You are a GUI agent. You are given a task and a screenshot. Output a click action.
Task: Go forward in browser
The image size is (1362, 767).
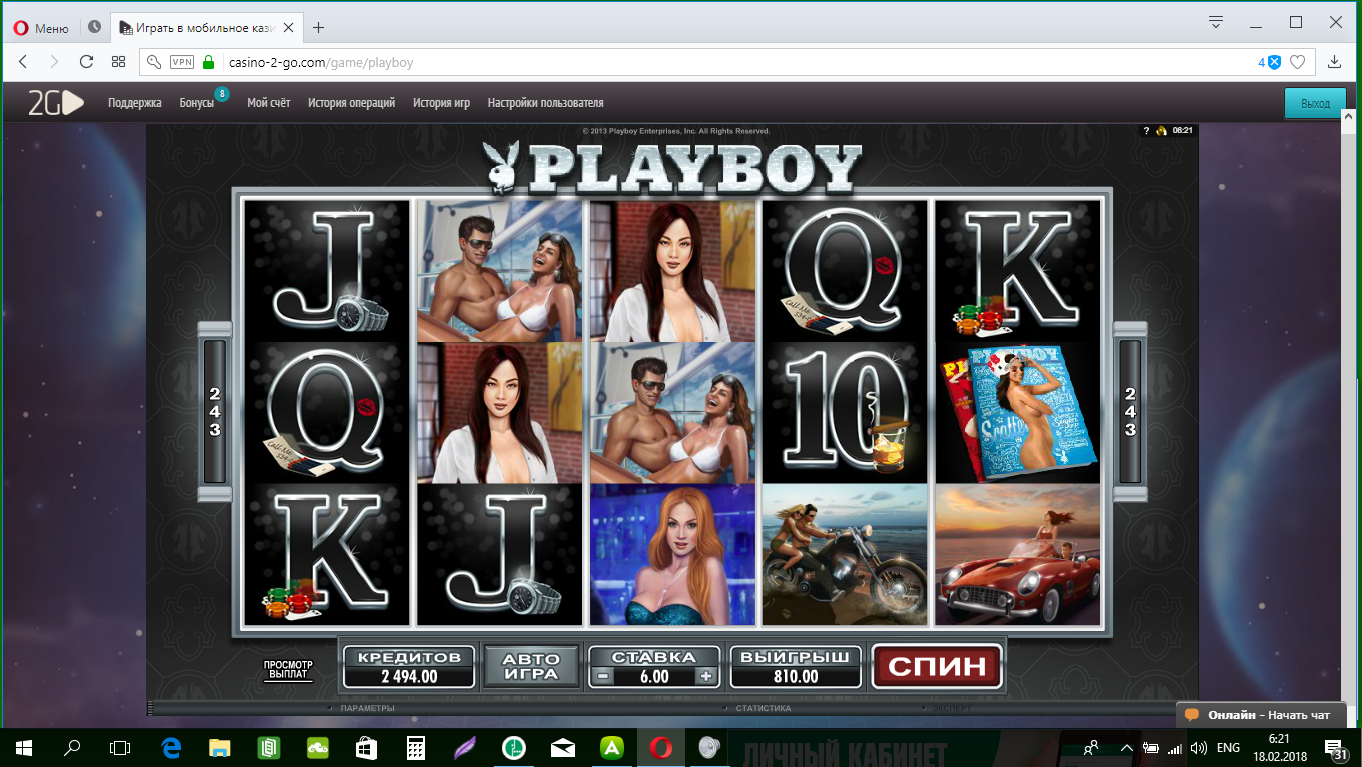click(54, 62)
